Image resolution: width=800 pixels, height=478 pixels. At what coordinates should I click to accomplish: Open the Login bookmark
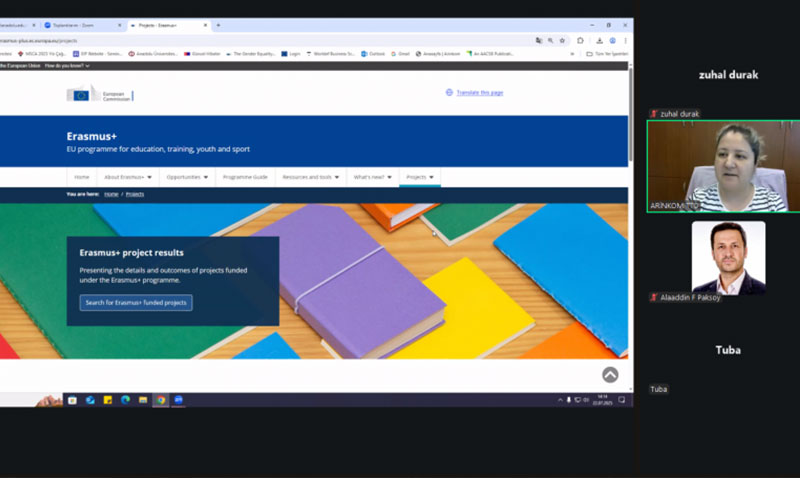click(x=291, y=54)
